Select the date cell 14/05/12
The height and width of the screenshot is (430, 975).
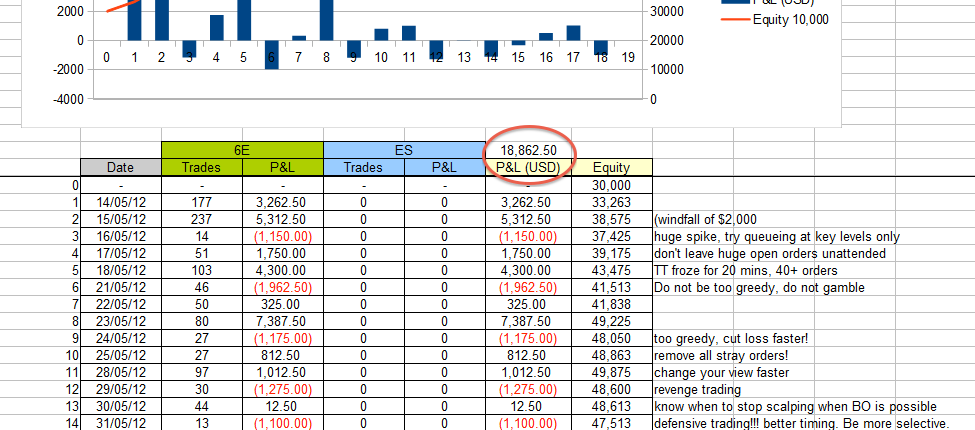pos(120,202)
